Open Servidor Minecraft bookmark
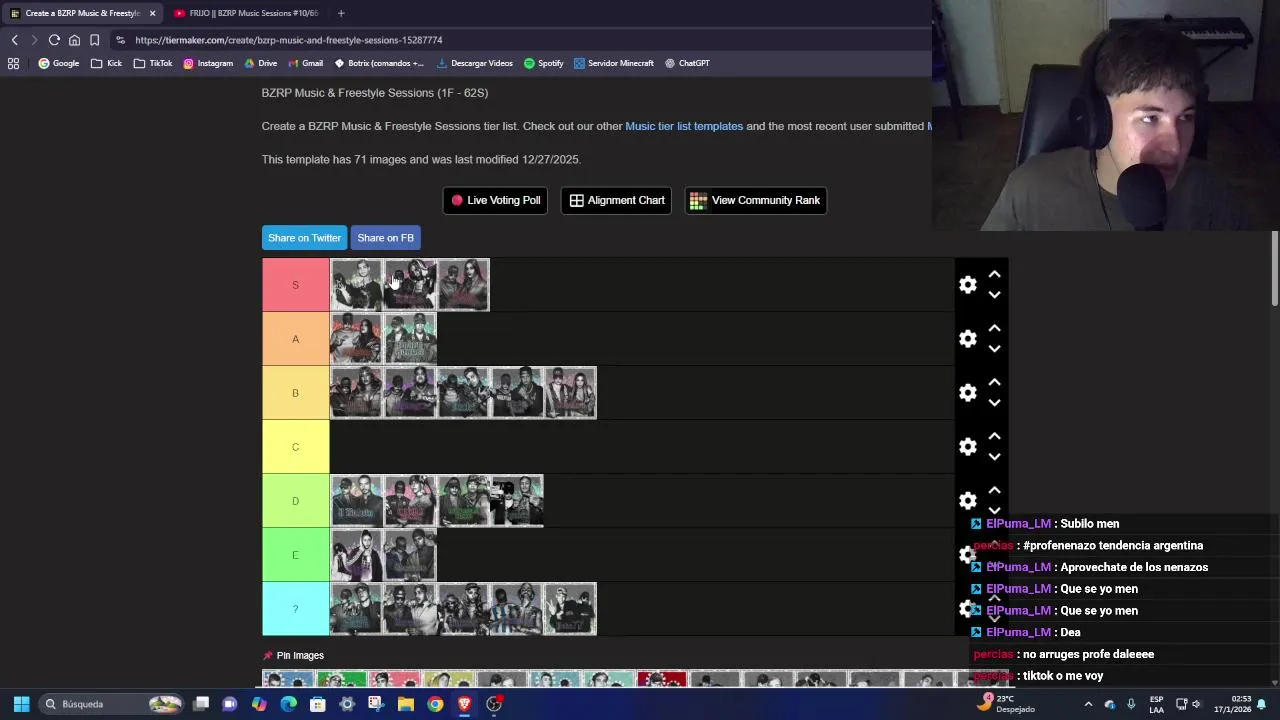This screenshot has height=720, width=1280. (x=613, y=63)
